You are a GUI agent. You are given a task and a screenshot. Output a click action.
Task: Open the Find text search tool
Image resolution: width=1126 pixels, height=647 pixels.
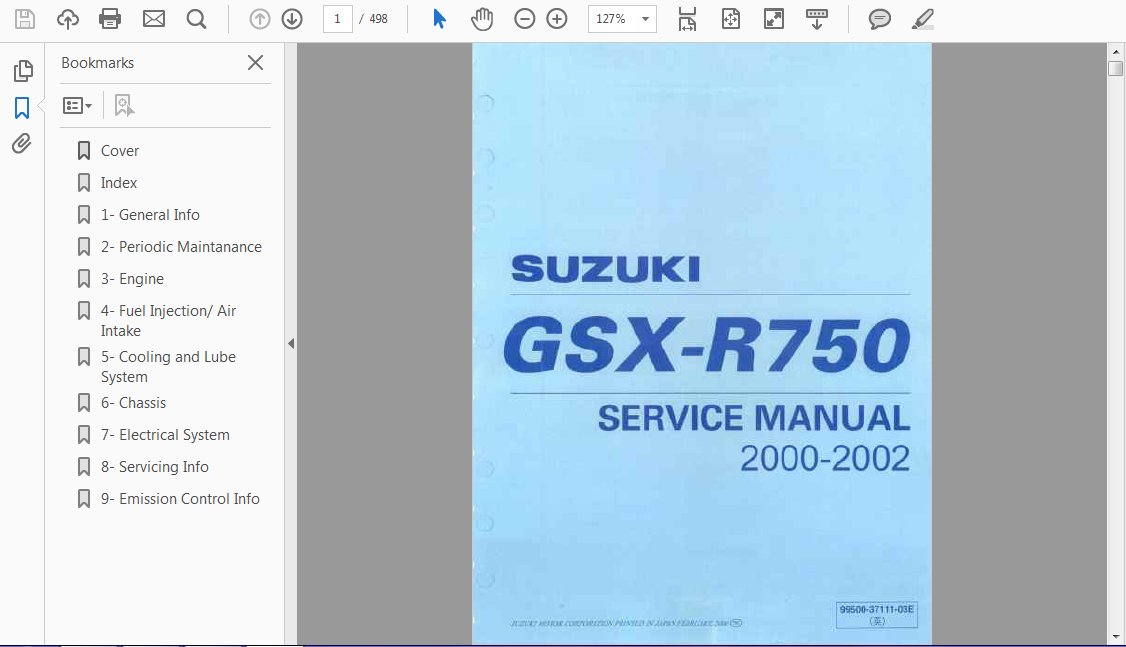click(196, 19)
